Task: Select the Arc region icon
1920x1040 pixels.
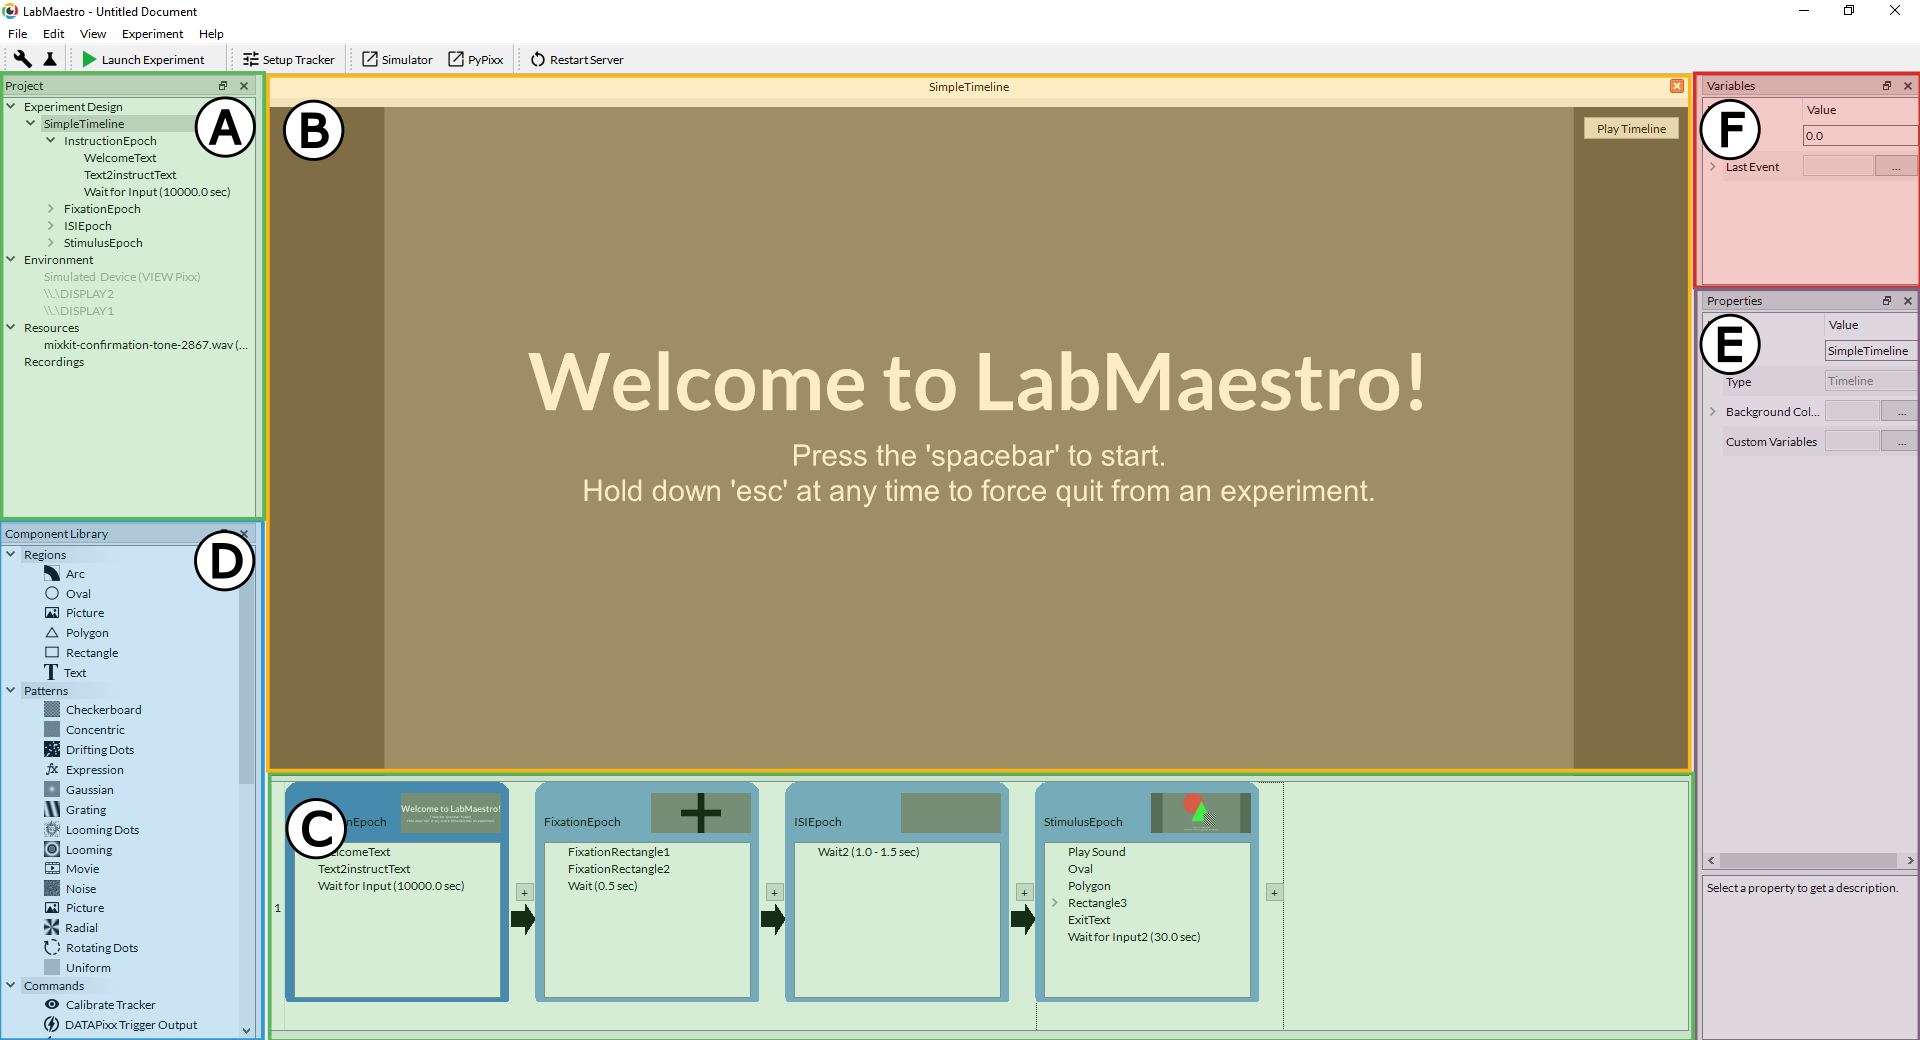Action: (x=52, y=574)
